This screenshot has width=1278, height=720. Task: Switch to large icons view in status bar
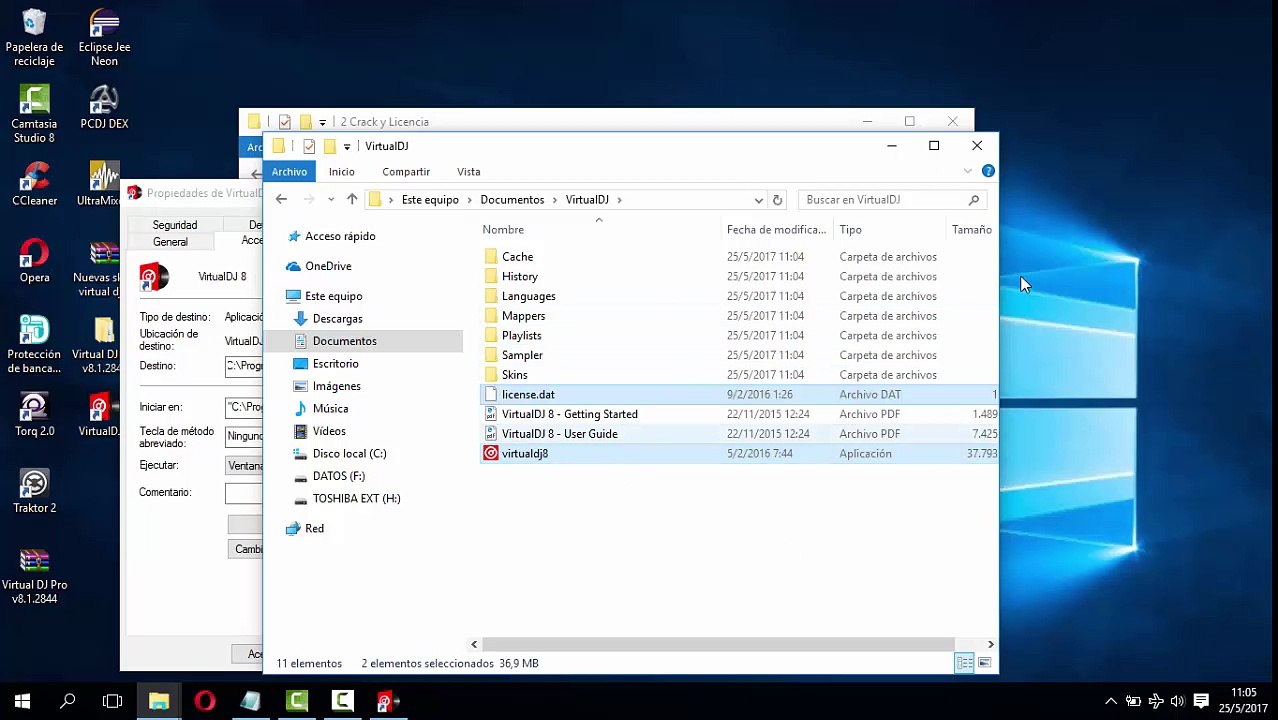pos(985,663)
